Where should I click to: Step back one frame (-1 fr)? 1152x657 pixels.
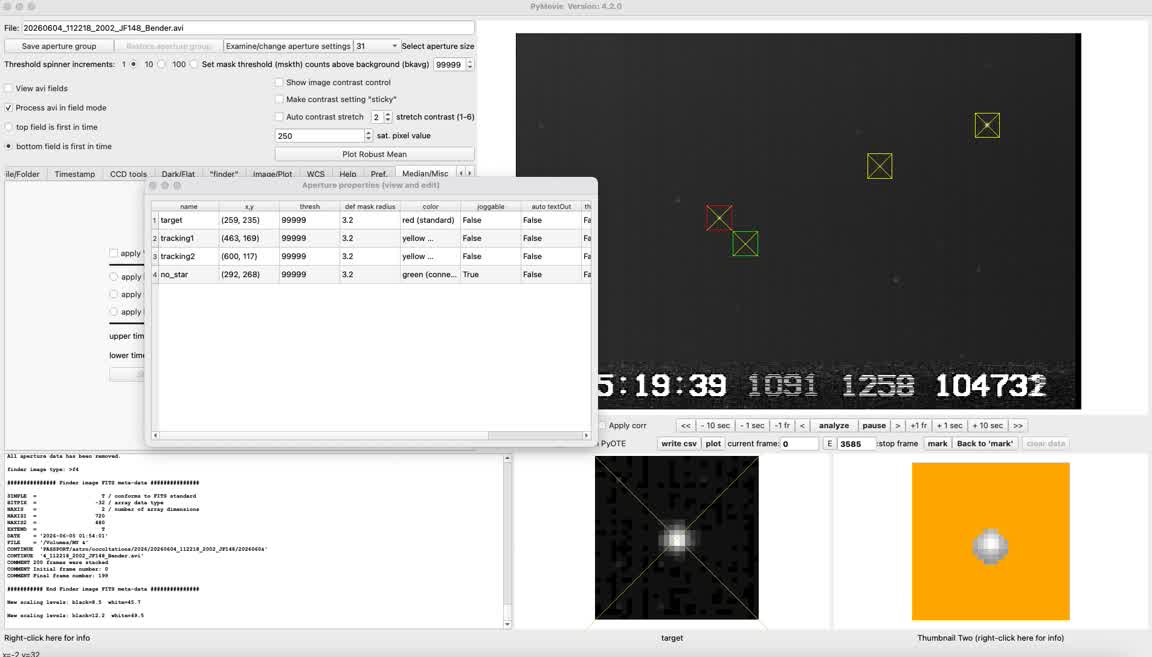pyautogui.click(x=782, y=426)
